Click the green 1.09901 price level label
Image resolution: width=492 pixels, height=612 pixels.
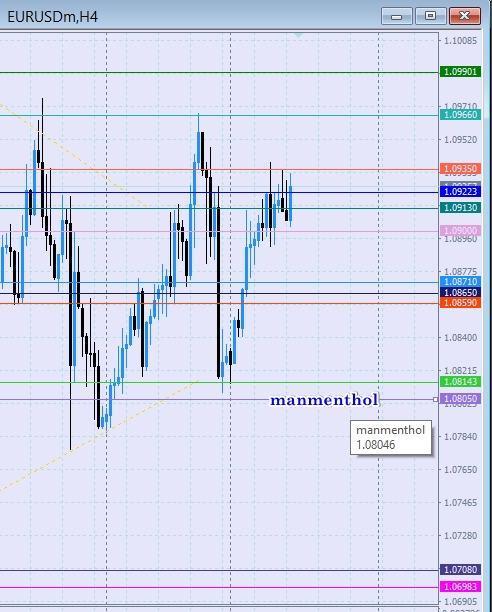click(460, 72)
